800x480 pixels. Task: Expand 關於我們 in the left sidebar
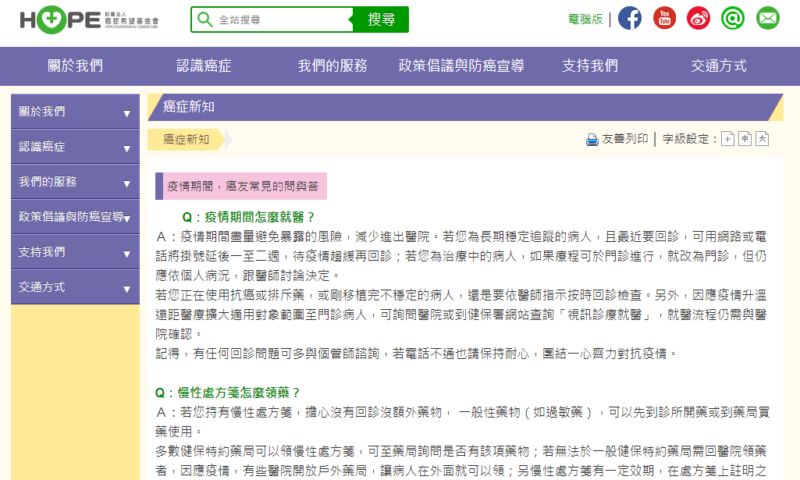tap(126, 113)
